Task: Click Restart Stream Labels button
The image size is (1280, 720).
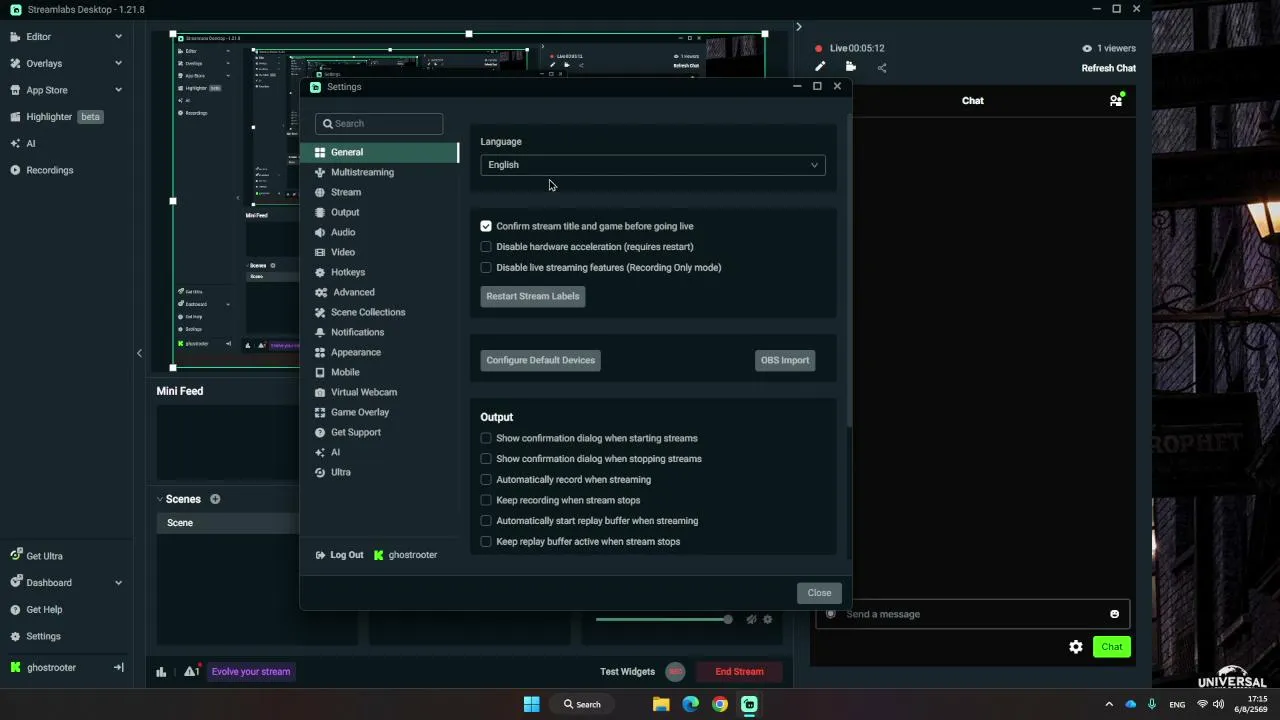Action: pos(533,296)
